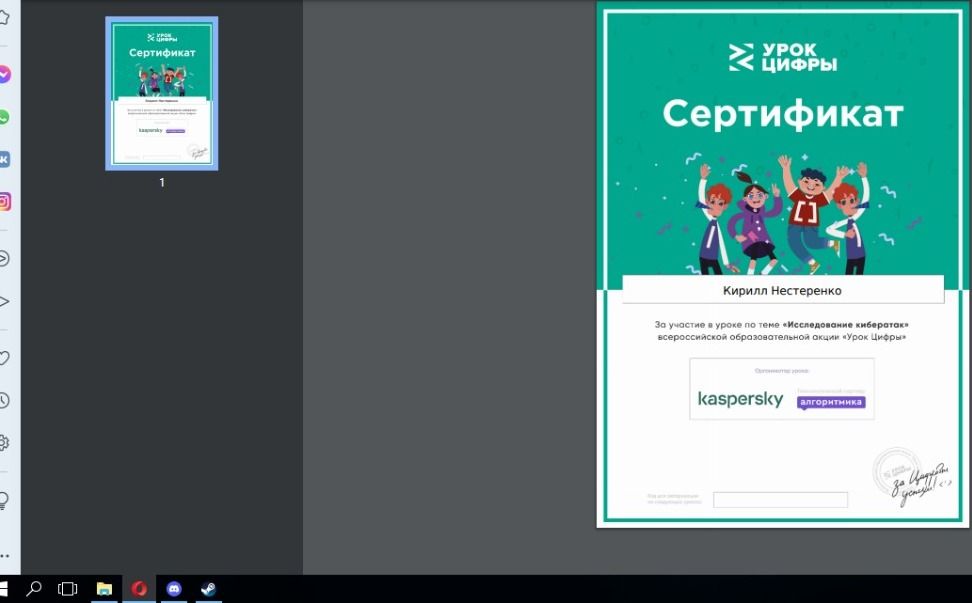Open Messenger in the Opera sidebar
The width and height of the screenshot is (972, 603).
(x=4, y=74)
